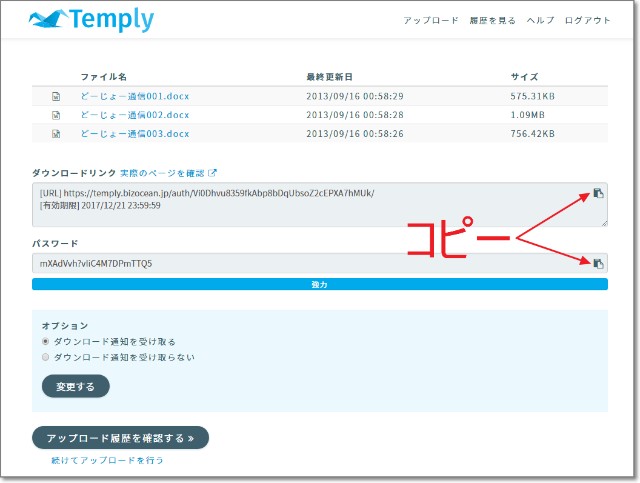Screen dimensions: 640x483
Task: Select ダウンロード通知を受け取る radio option
Action: tap(46, 341)
